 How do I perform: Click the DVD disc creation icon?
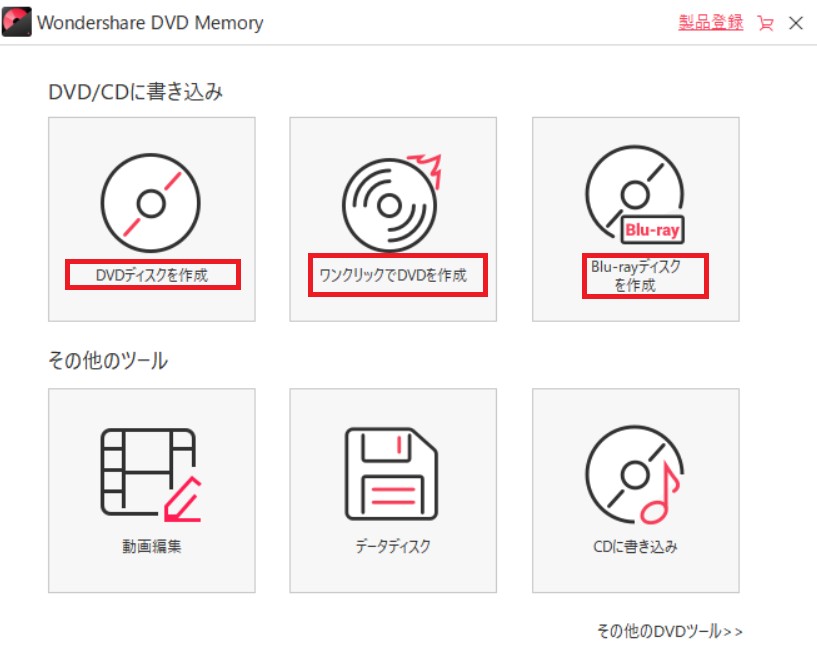[x=151, y=203]
